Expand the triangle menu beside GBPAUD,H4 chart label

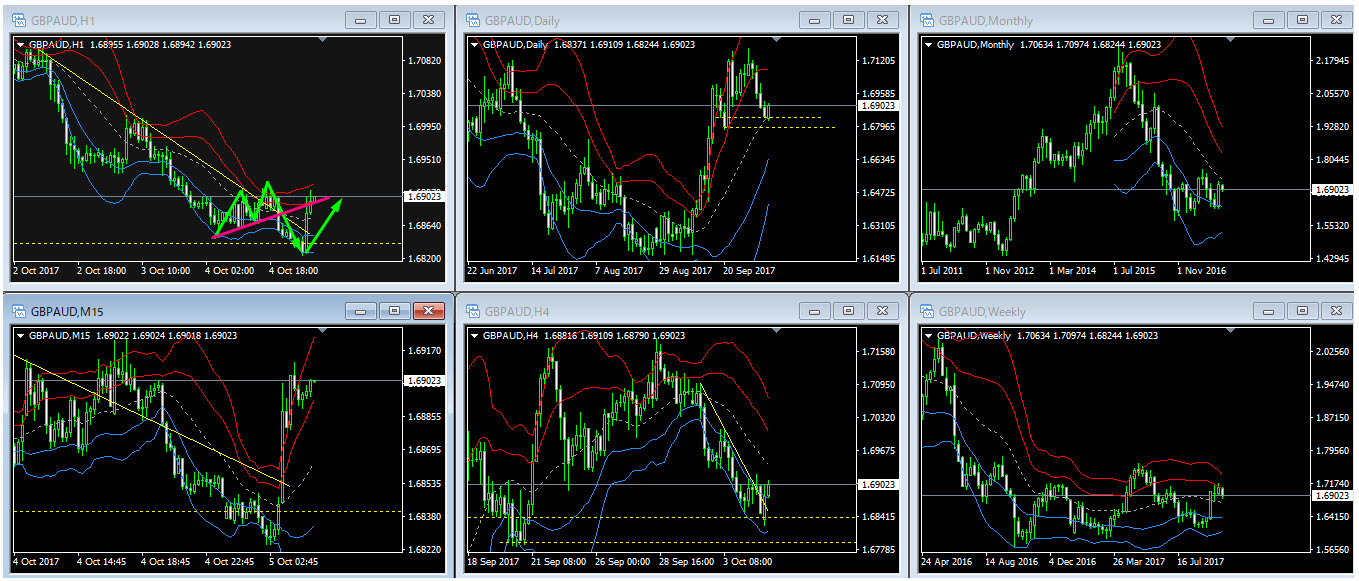tap(474, 336)
